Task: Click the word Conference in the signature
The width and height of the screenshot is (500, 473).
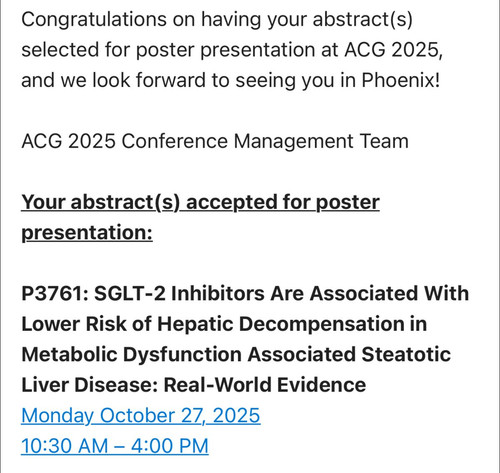Action: click(175, 141)
